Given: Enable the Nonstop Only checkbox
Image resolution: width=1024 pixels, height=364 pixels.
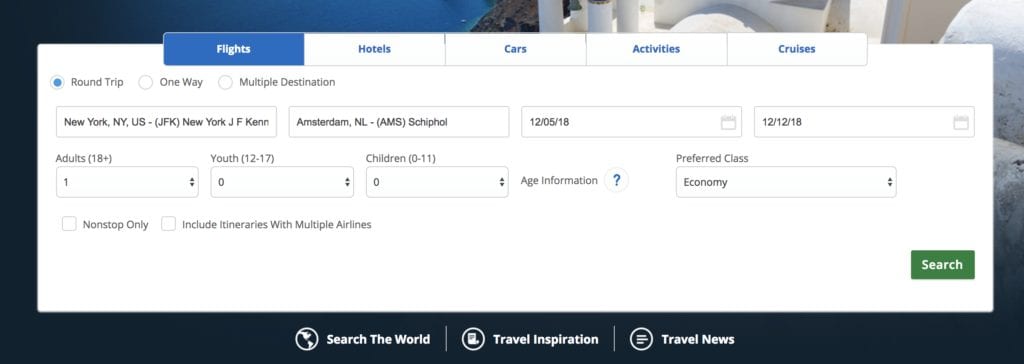Looking at the screenshot, I should coord(69,224).
